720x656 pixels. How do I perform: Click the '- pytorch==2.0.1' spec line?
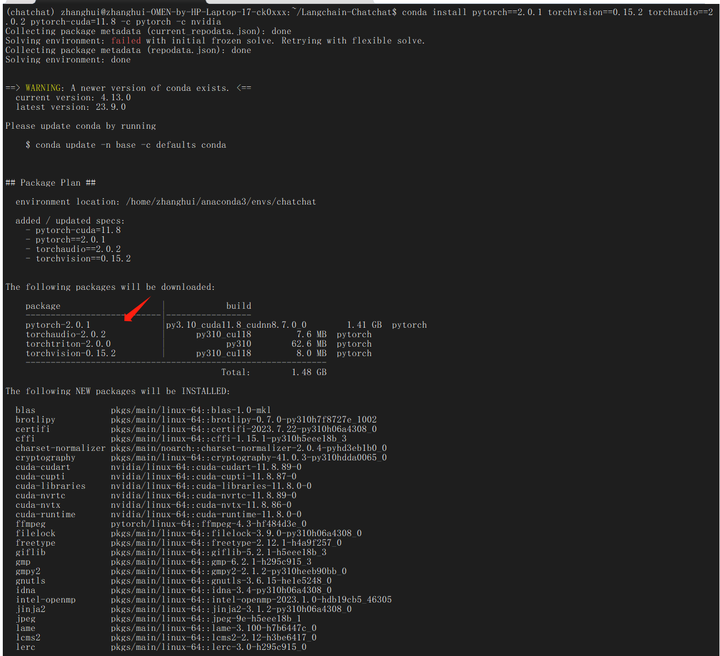pyautogui.click(x=66, y=240)
